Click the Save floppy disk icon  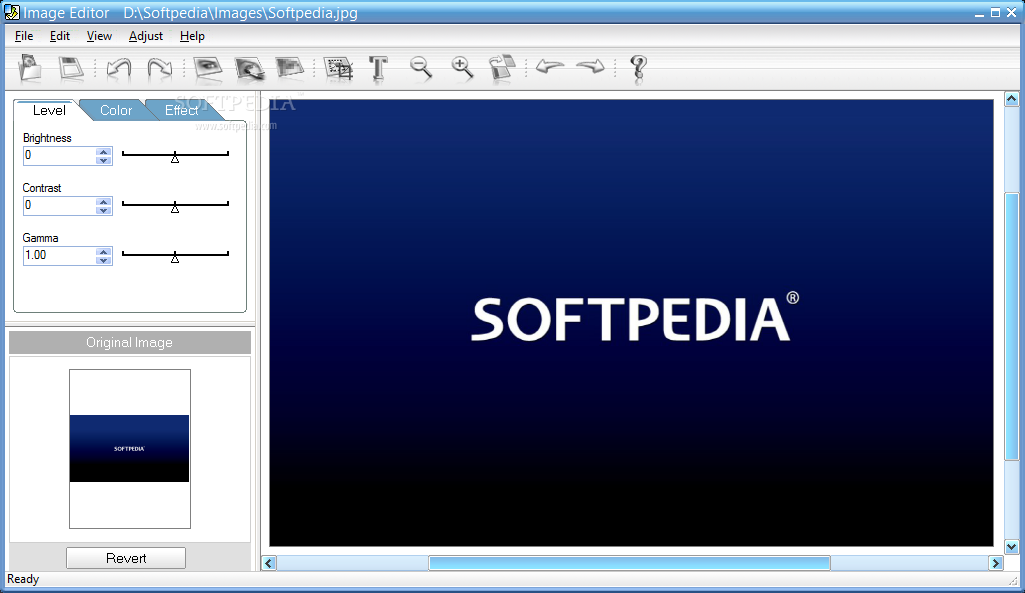pos(71,68)
